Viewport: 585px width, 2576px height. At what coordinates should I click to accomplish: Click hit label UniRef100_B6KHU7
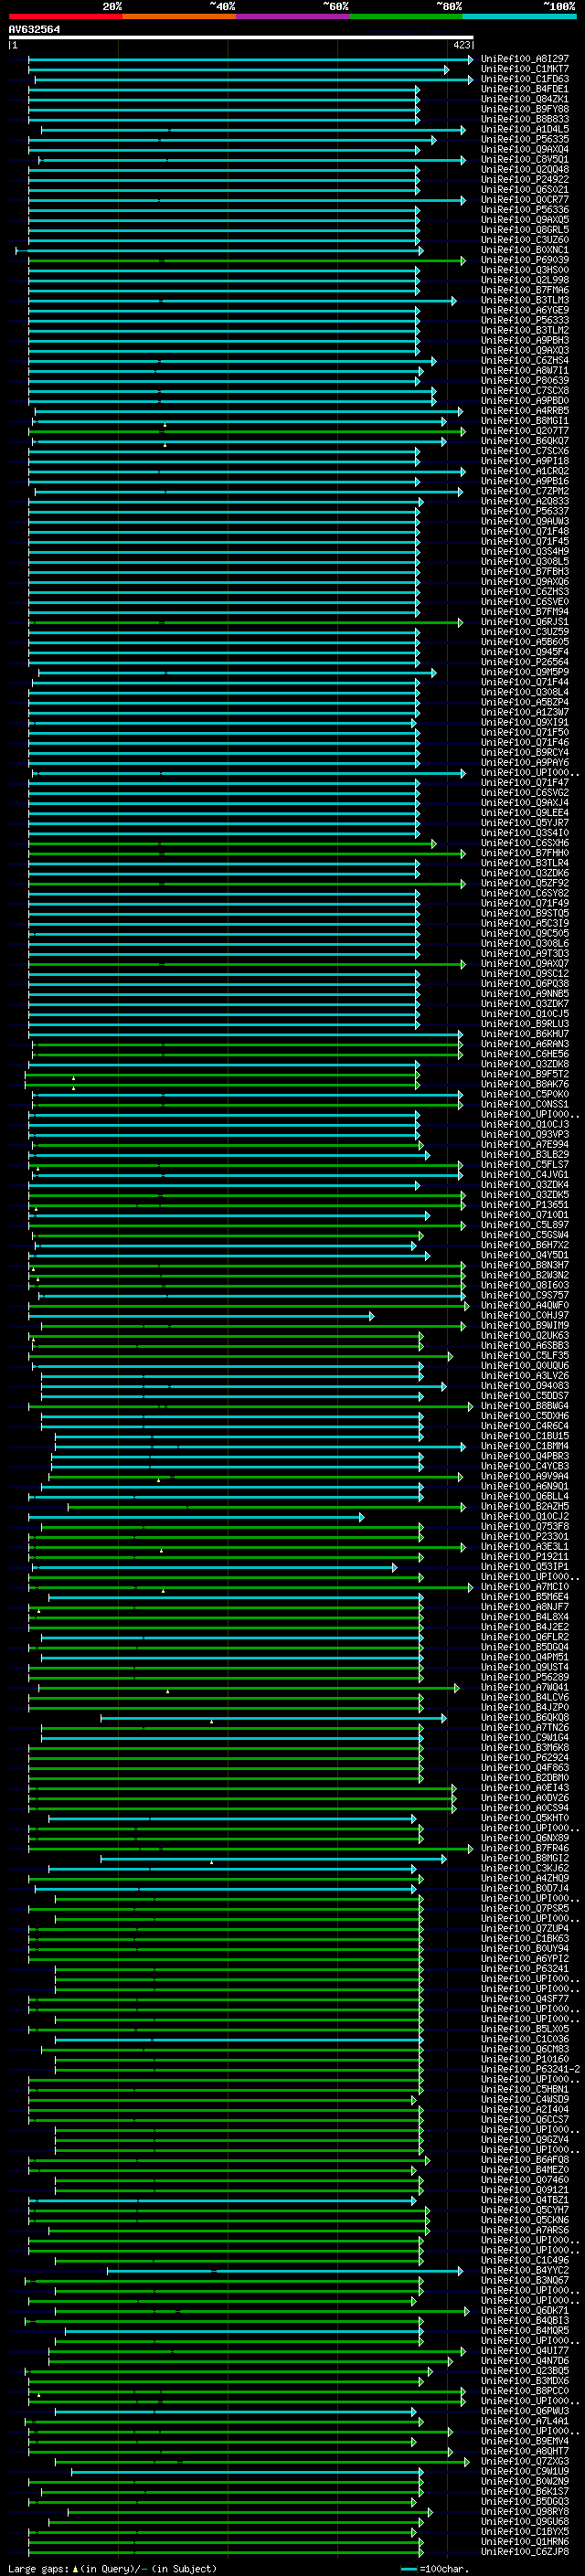pos(525,1035)
